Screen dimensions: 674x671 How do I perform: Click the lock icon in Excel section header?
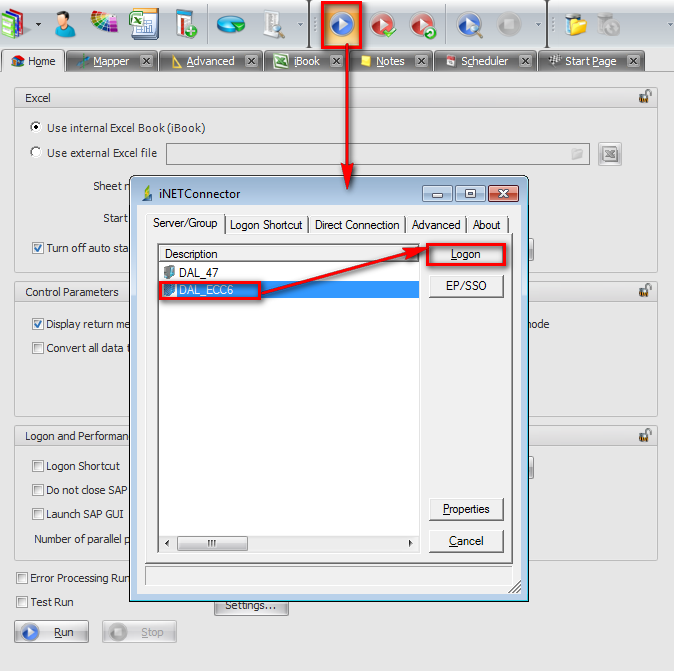(645, 97)
